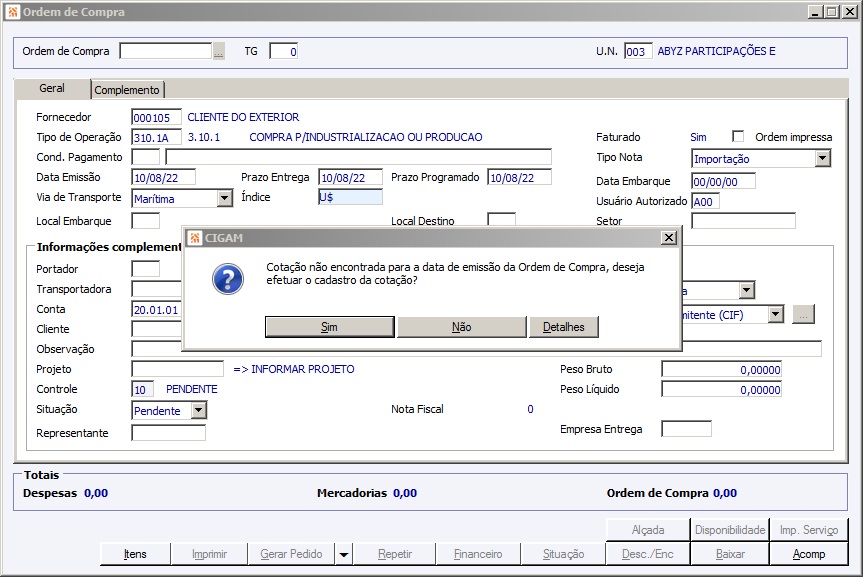Switch to the Complemento tab

[127, 90]
